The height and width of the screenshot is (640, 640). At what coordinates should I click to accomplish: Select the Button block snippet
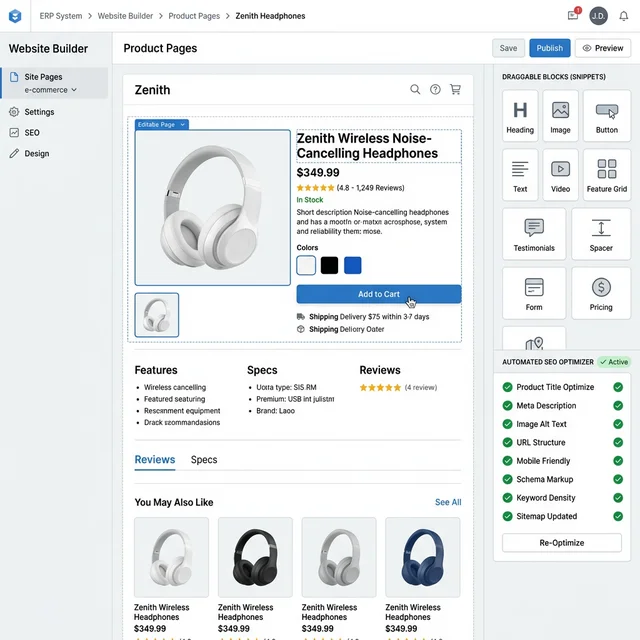point(607,116)
